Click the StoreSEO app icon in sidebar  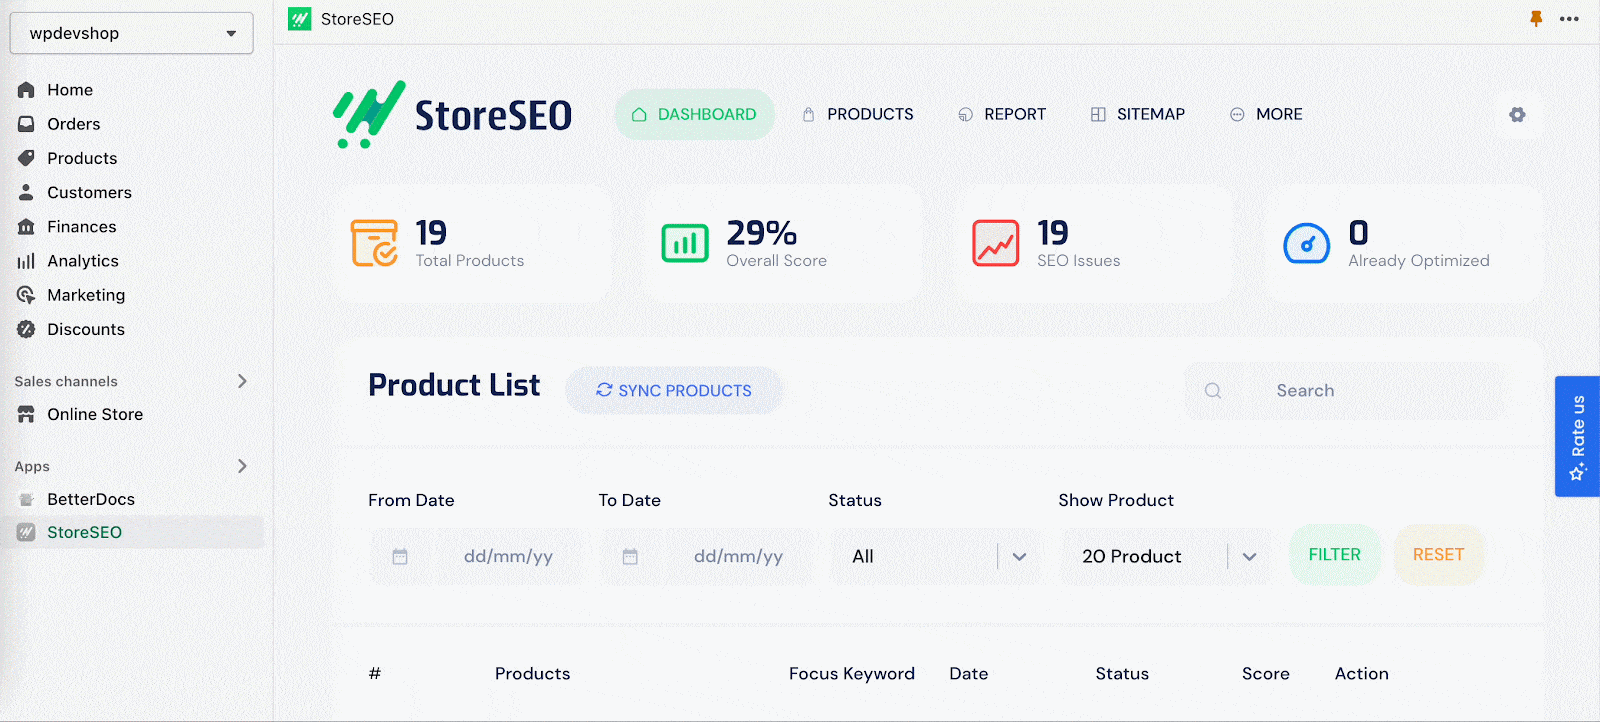(26, 532)
